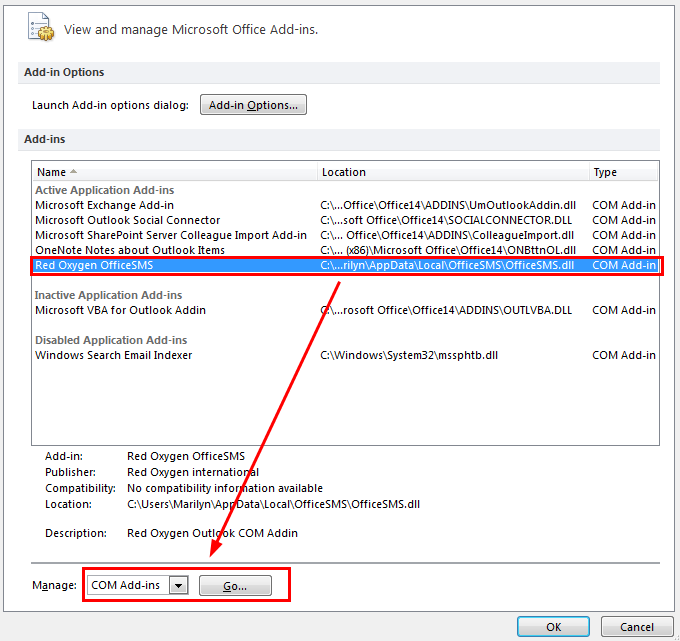Click the Publisher value Red Oxygen international
This screenshot has width=680, height=641.
(193, 472)
